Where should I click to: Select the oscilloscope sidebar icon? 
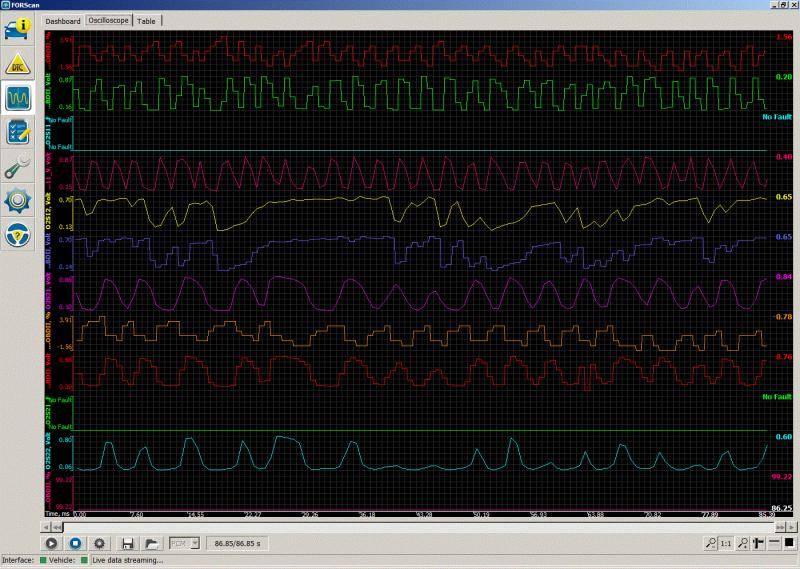point(18,98)
